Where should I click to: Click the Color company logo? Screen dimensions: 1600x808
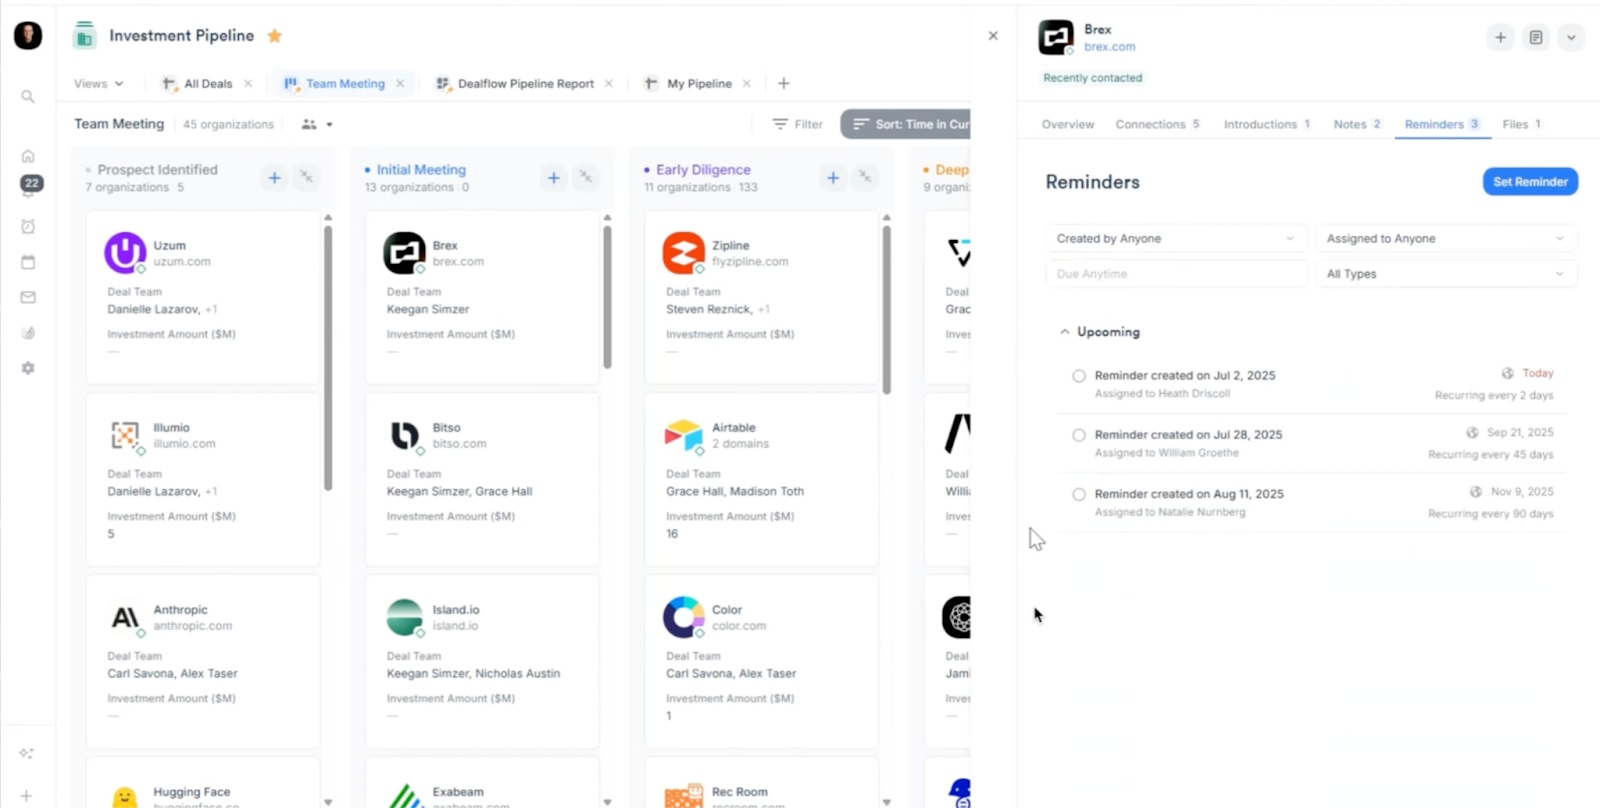click(684, 617)
